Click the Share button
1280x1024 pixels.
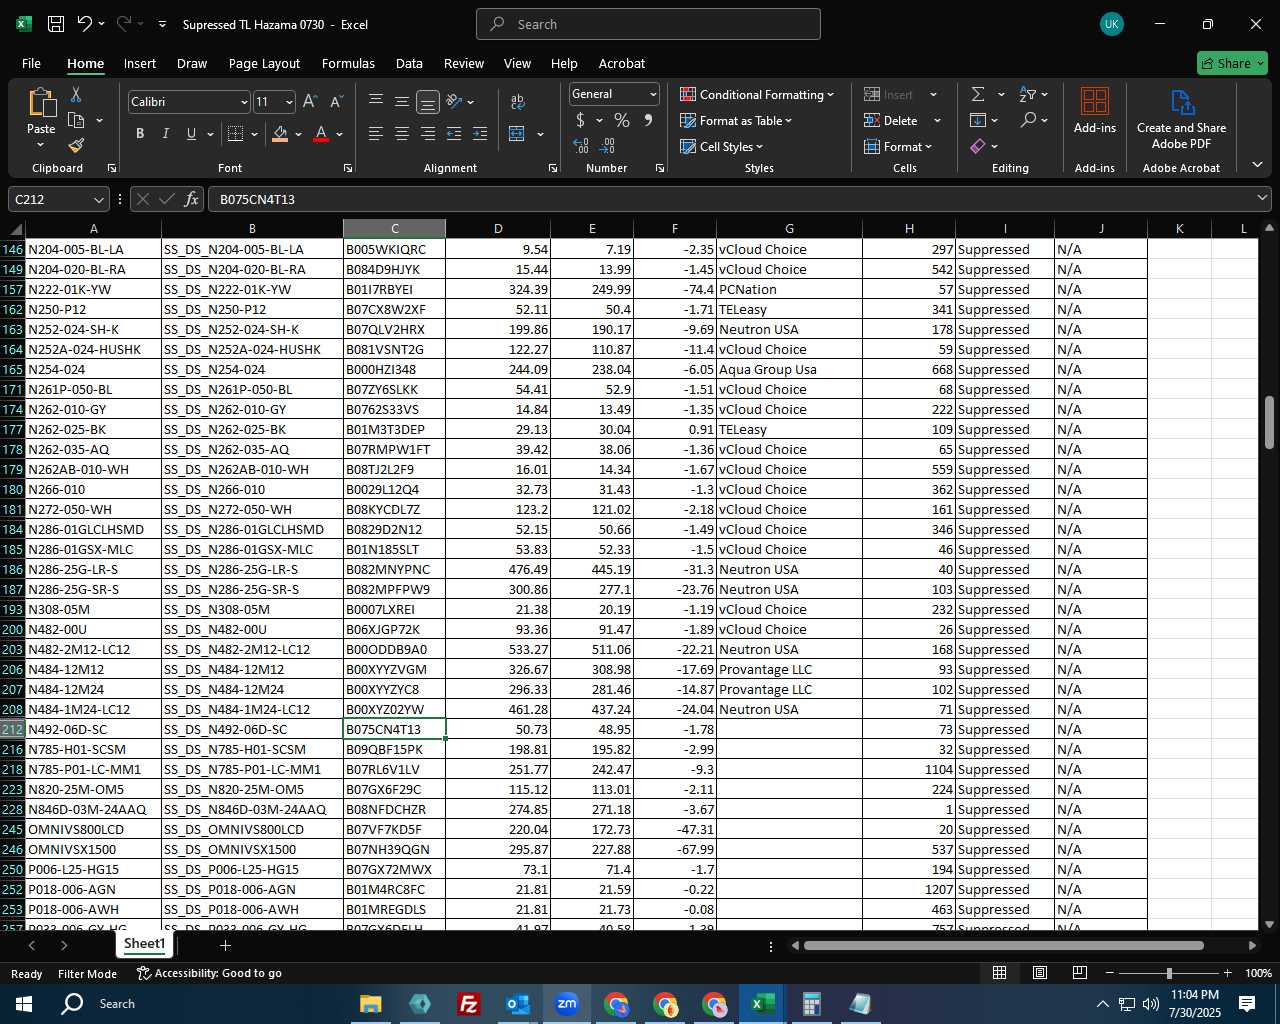(1232, 63)
